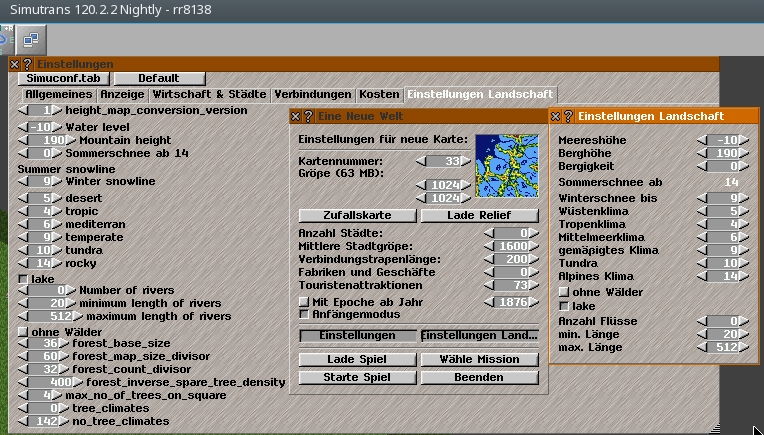The image size is (764, 435).
Task: Lower Meereshöhe with its left arrow
Action: 702,140
